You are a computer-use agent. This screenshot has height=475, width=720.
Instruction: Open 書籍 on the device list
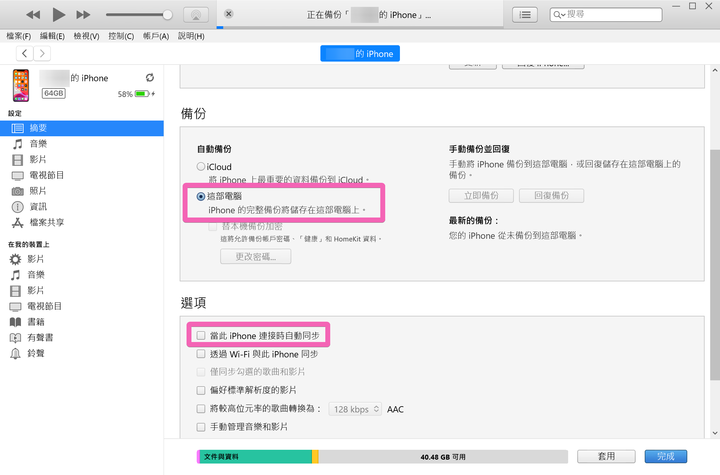[x=82, y=322]
